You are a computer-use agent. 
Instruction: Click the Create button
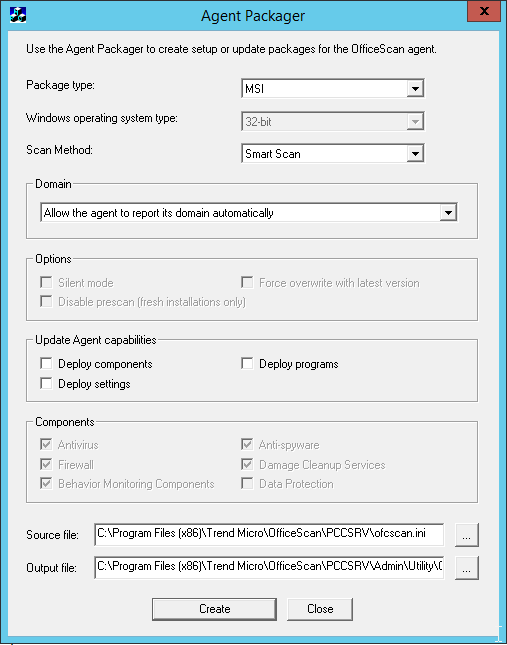[214, 609]
